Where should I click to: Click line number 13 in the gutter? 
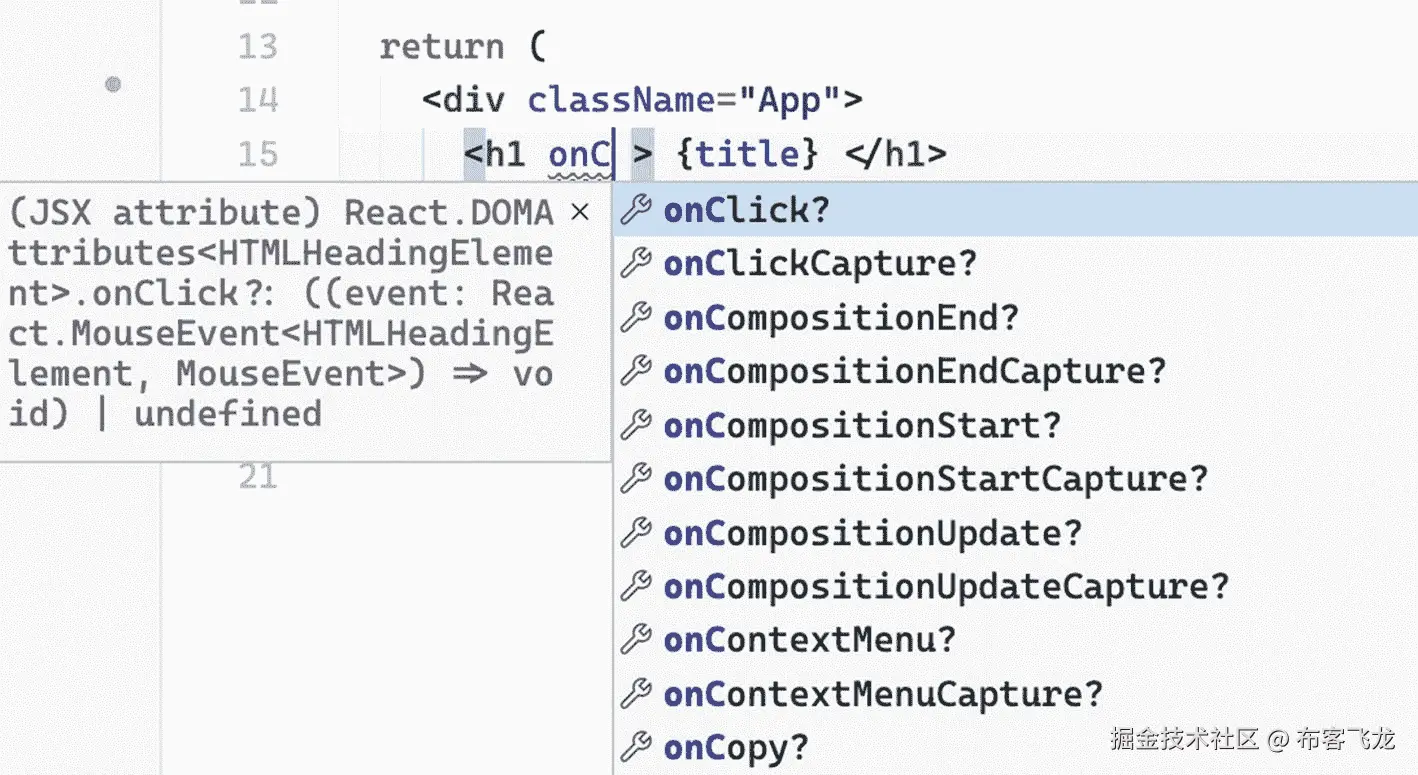tap(258, 47)
